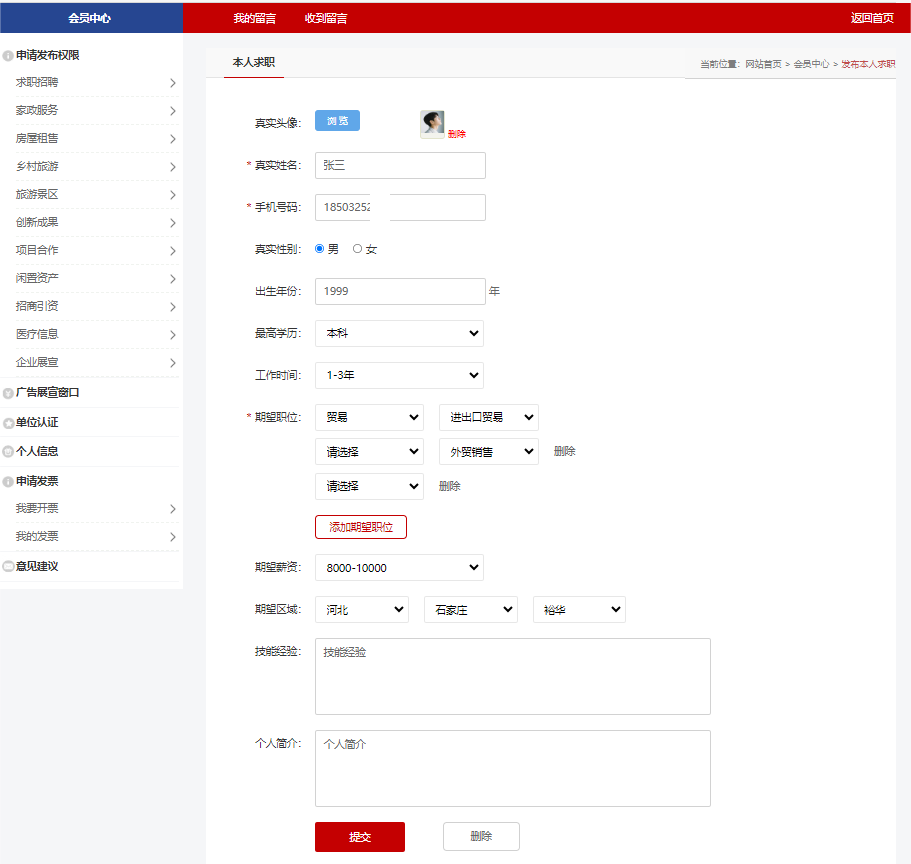Expand the 乡村旅游 sidebar item arrow

tap(173, 167)
